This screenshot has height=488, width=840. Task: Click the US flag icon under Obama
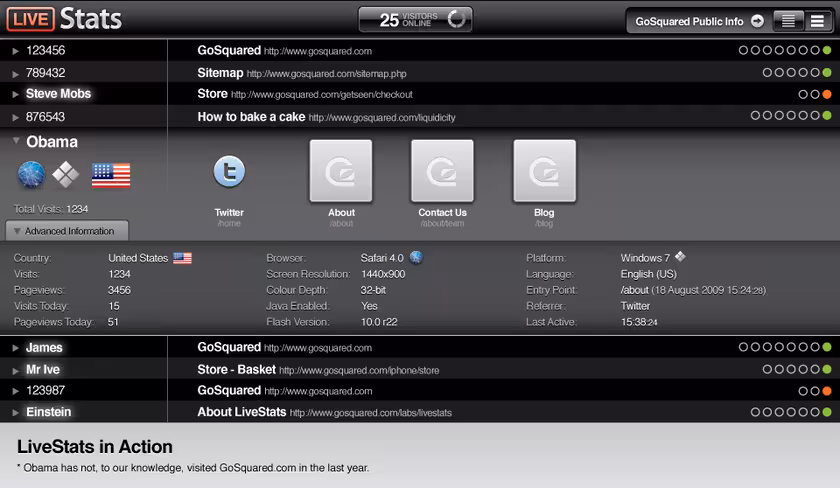tap(111, 175)
